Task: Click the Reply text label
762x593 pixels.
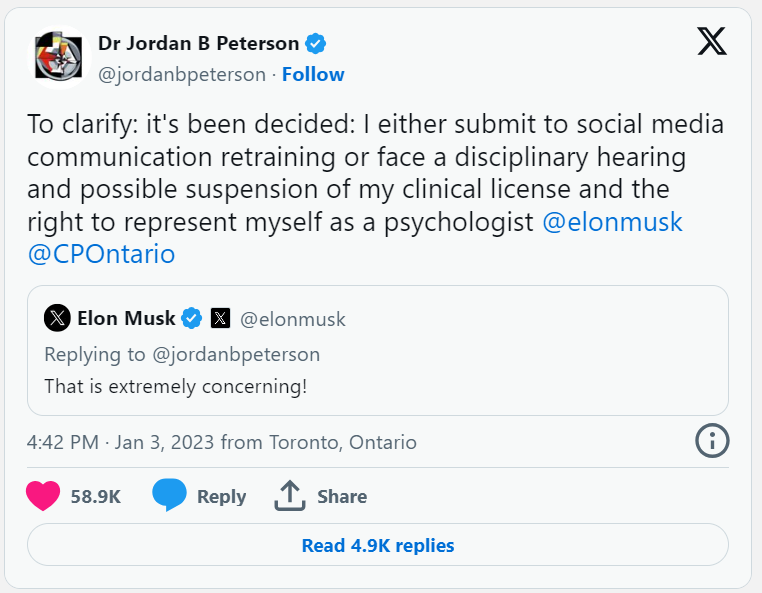Action: (222, 497)
